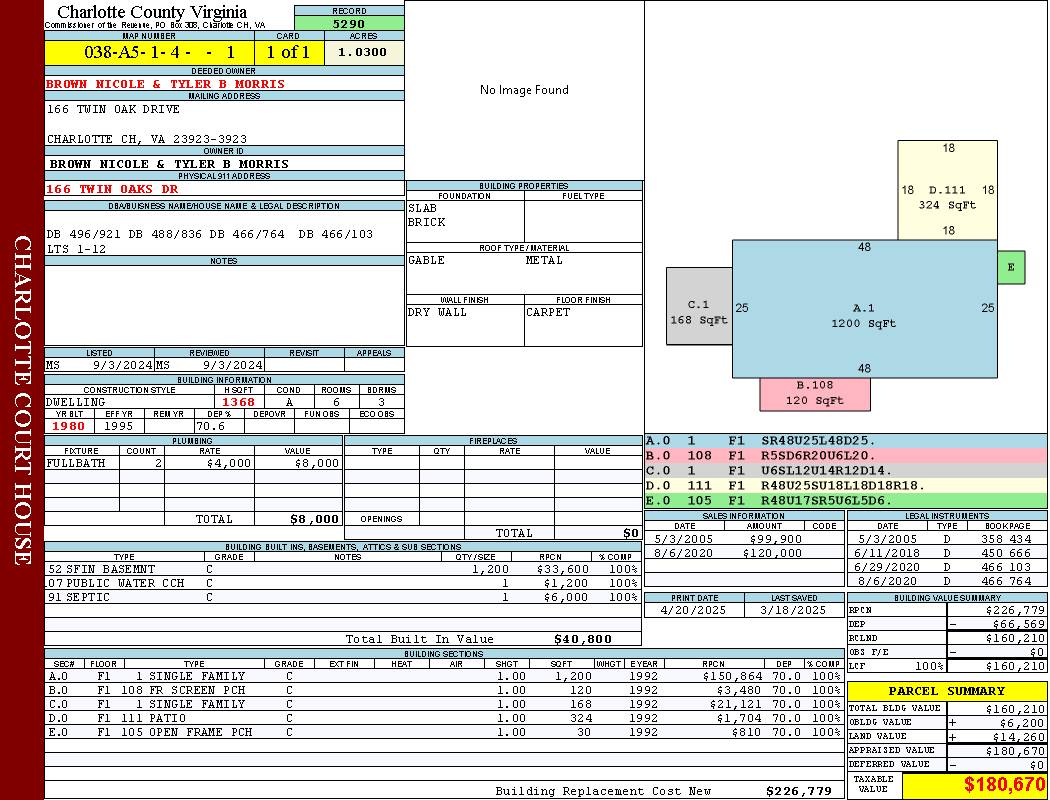Viewport: 1050px width, 800px height.
Task: Click the red HSQFT value 1368
Action: pos(238,402)
